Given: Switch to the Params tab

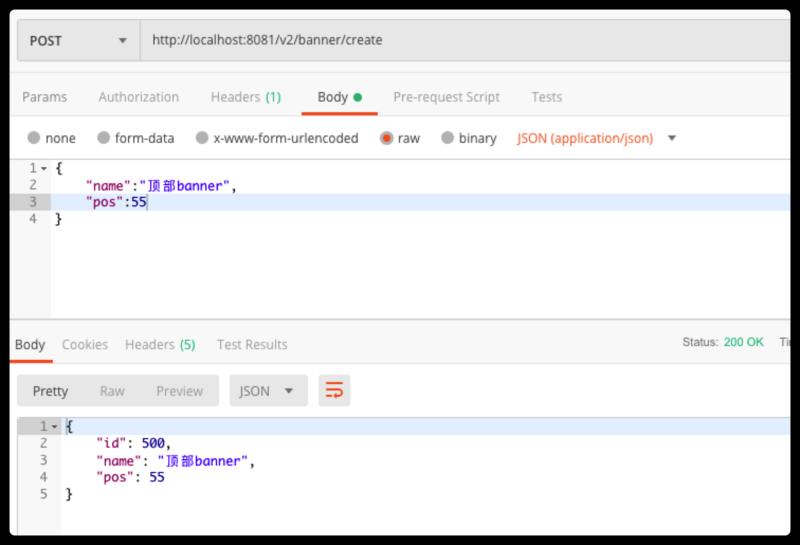Looking at the screenshot, I should tap(45, 97).
